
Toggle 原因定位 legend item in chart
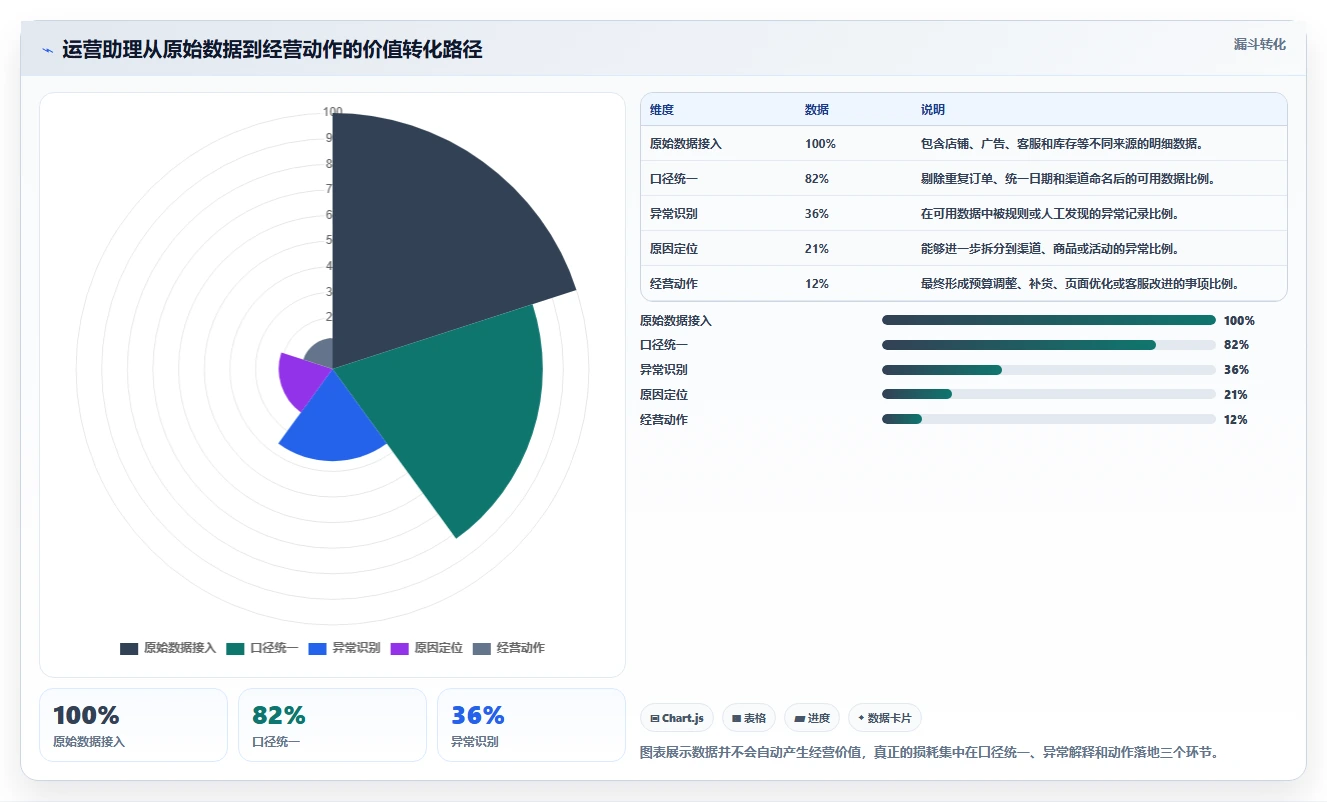(x=426, y=648)
